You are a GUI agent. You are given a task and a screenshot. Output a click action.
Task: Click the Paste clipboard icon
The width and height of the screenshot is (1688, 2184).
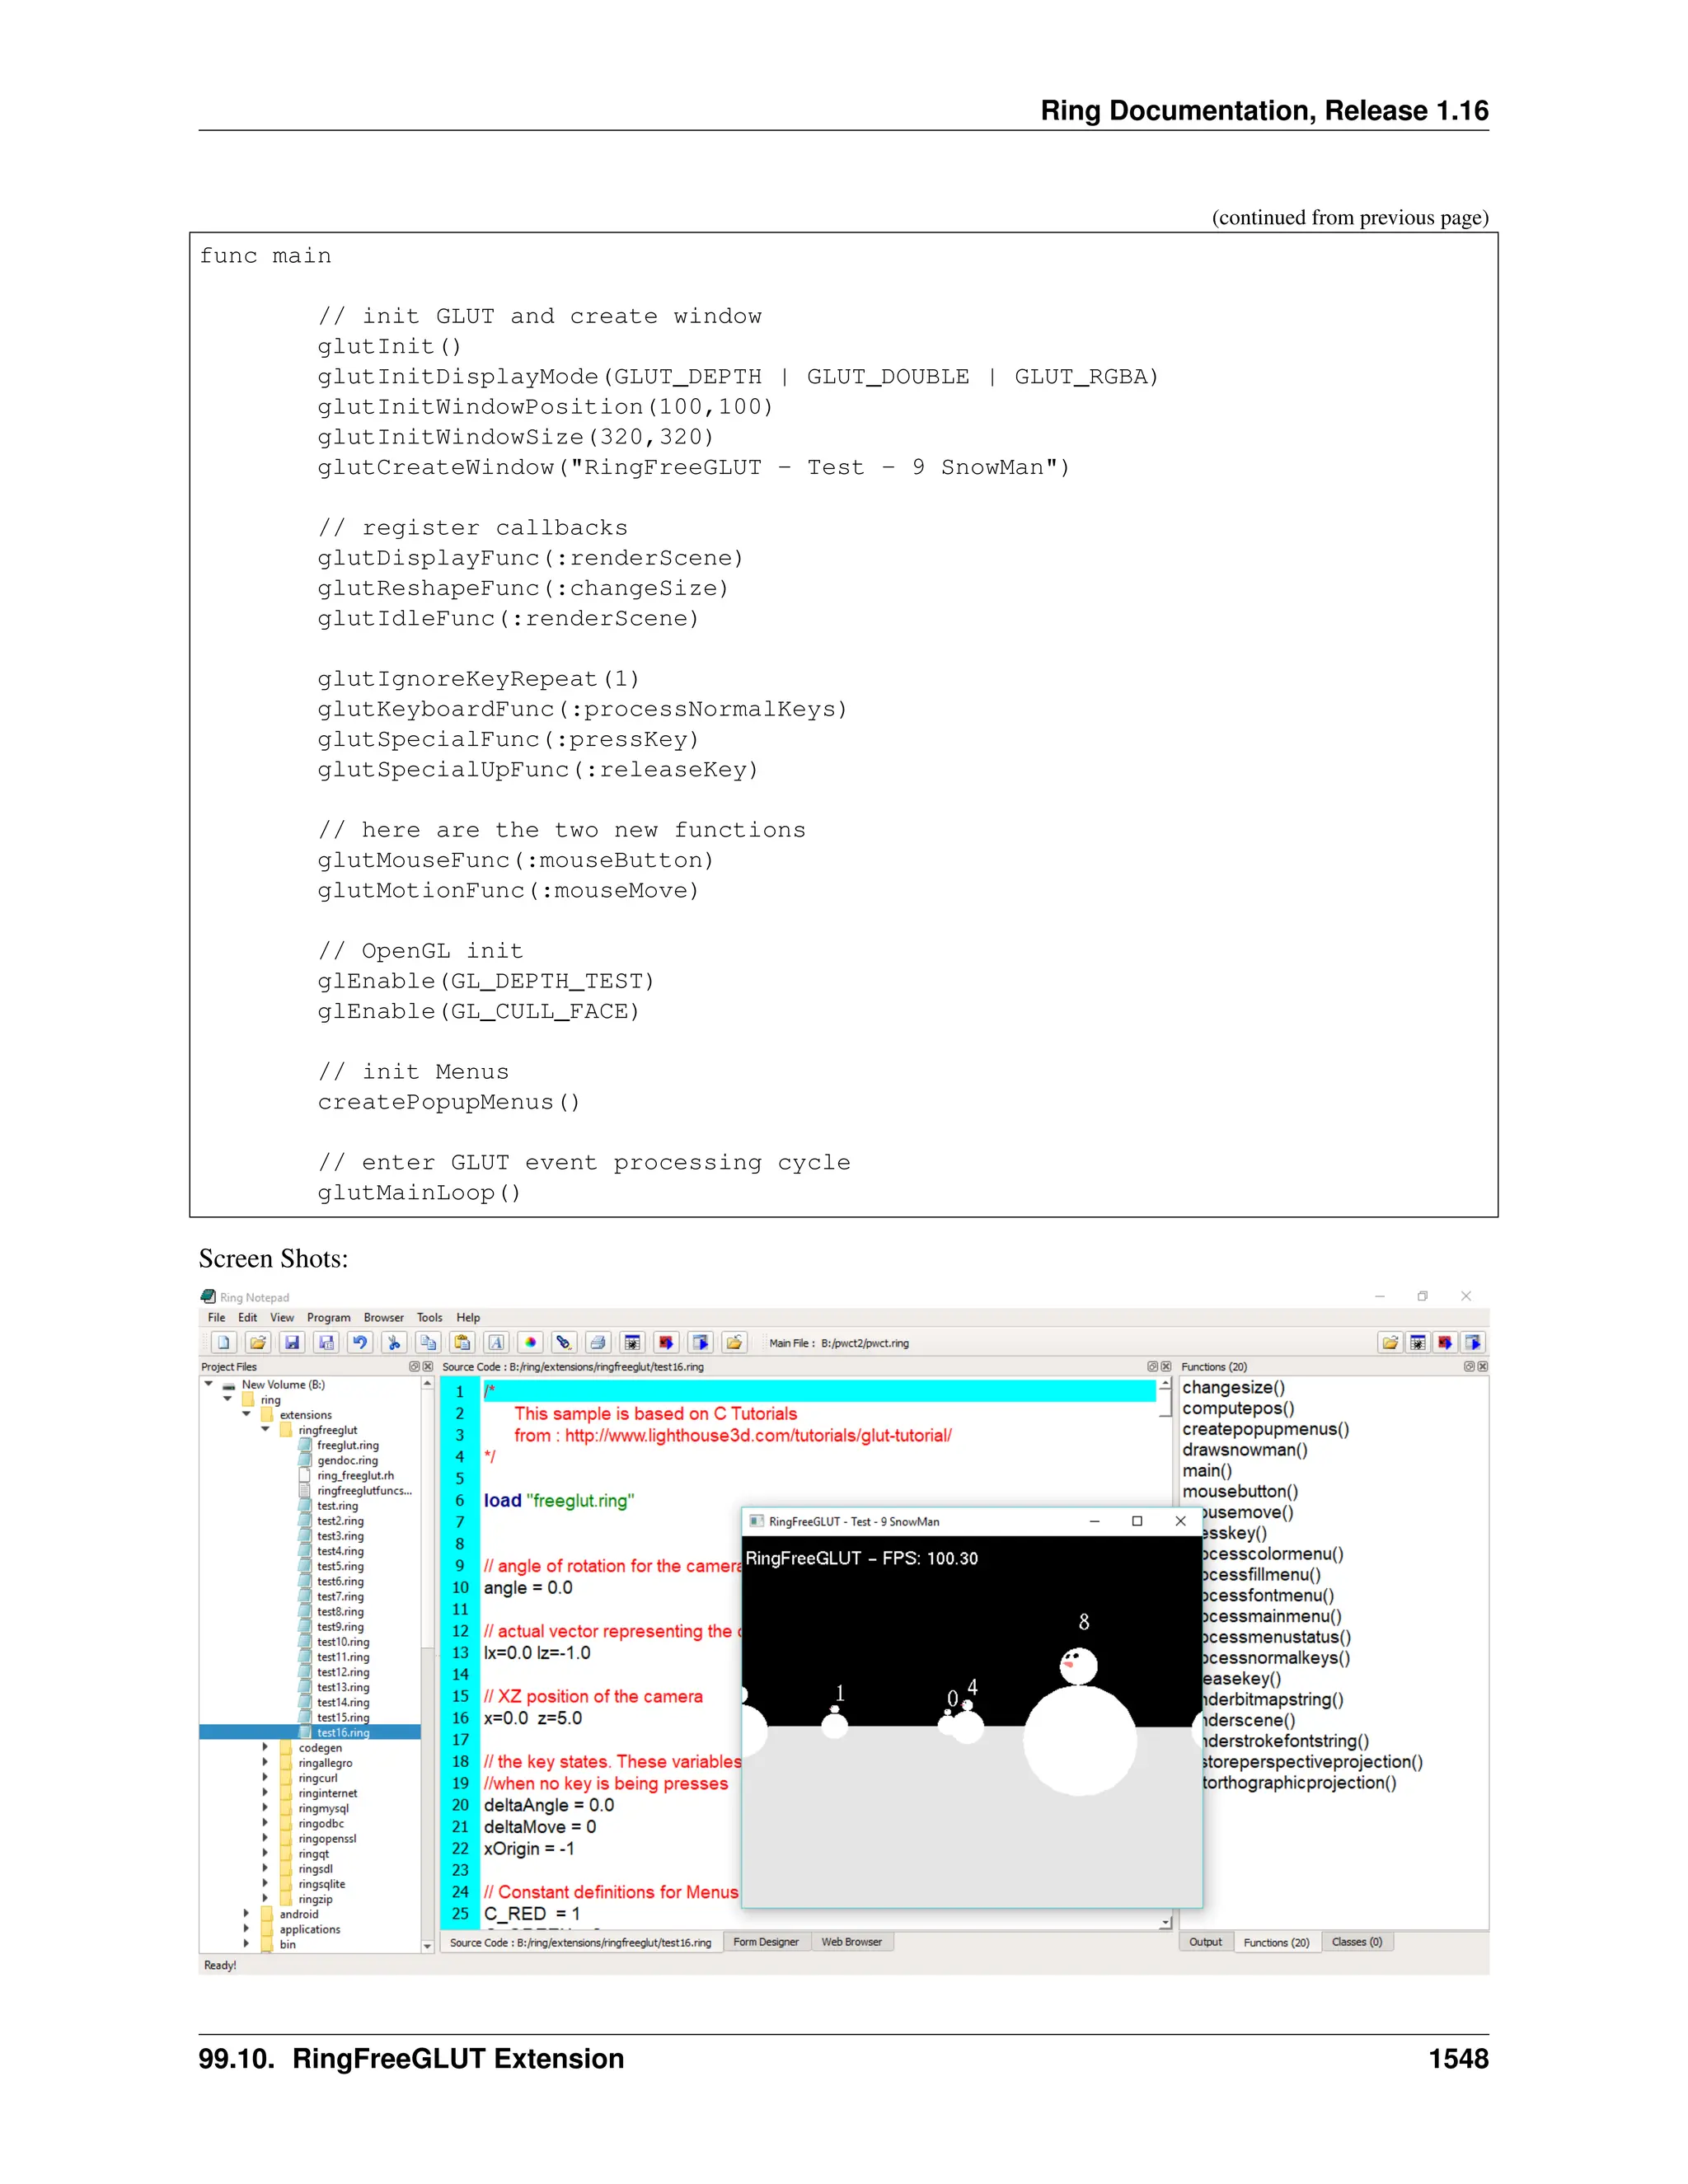[x=462, y=1342]
